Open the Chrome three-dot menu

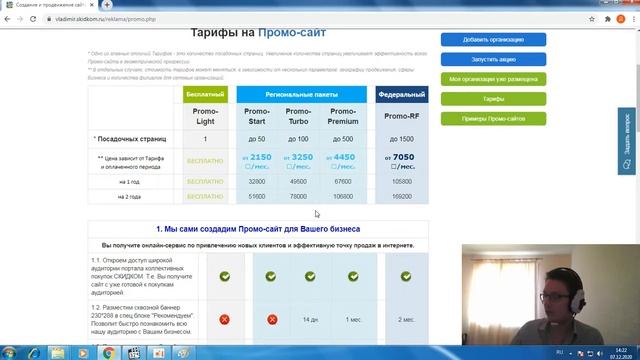pyautogui.click(x=634, y=19)
